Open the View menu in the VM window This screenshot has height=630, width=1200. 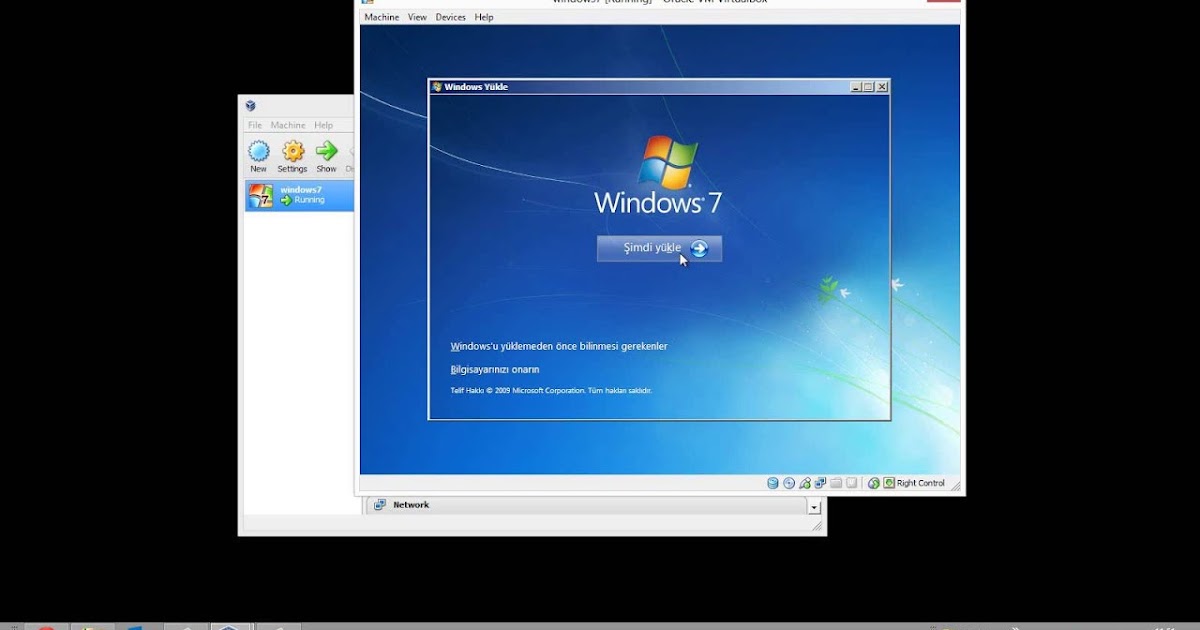click(417, 17)
